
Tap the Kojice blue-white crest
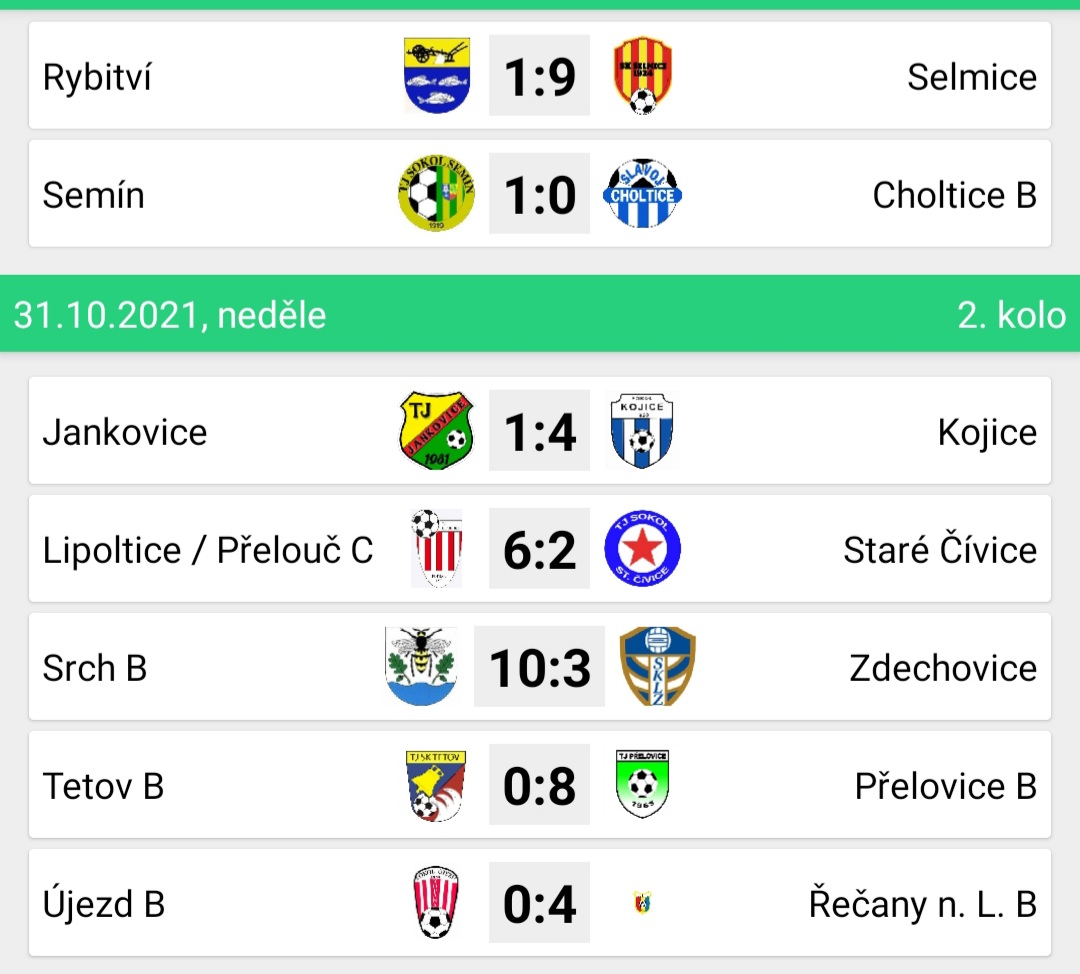tap(643, 431)
